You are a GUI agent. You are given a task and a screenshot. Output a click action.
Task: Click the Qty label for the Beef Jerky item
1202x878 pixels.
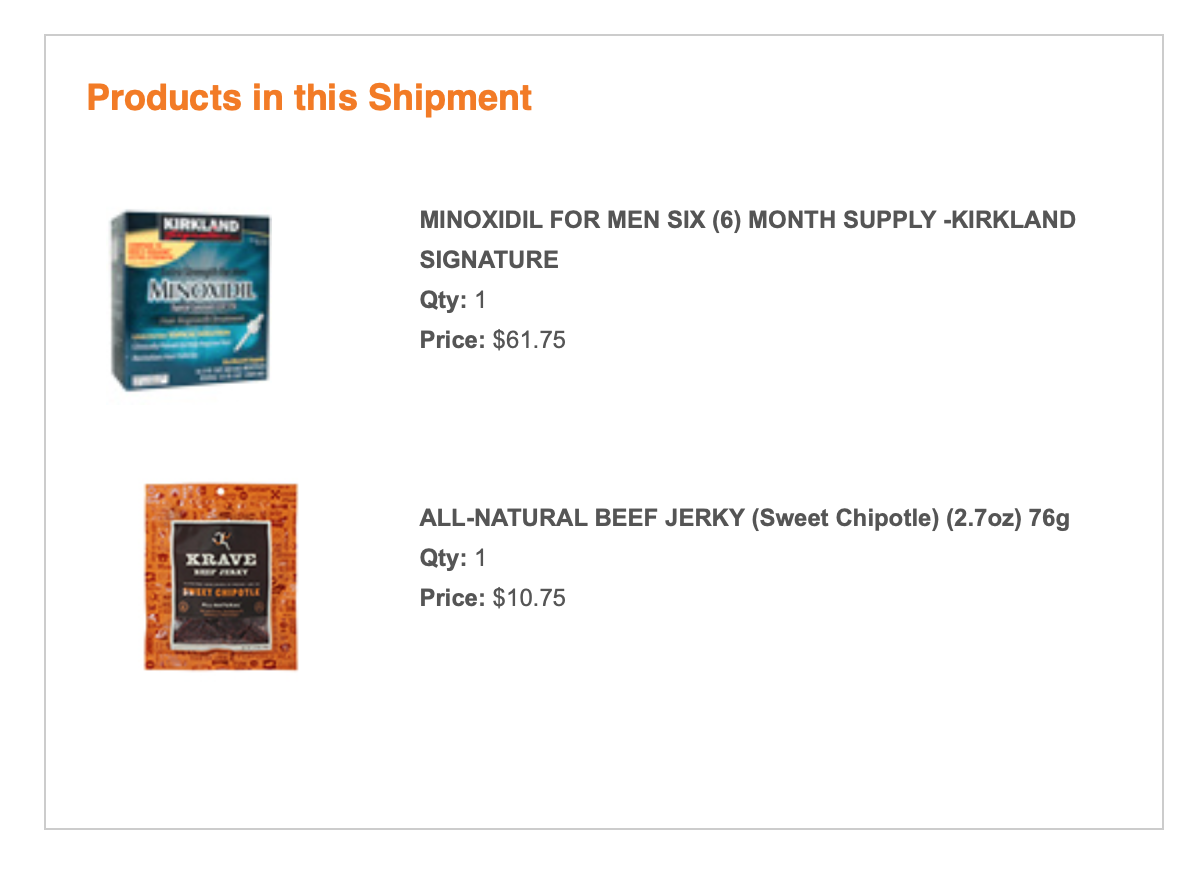(x=443, y=558)
